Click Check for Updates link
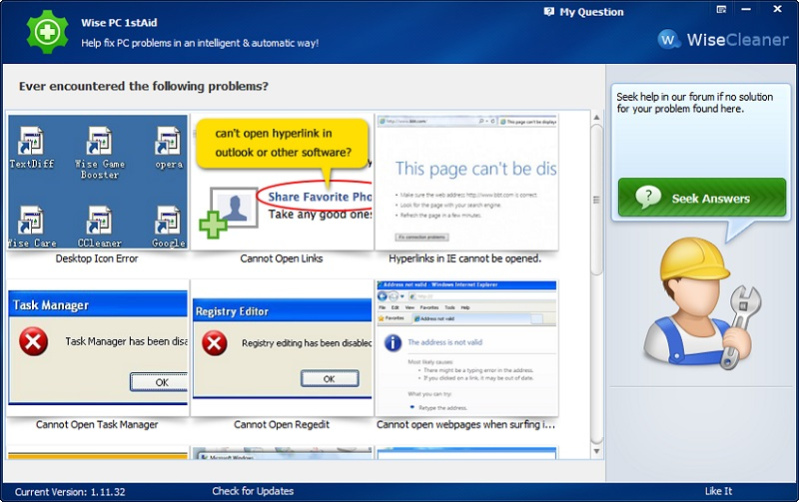799x502 pixels. [x=252, y=491]
